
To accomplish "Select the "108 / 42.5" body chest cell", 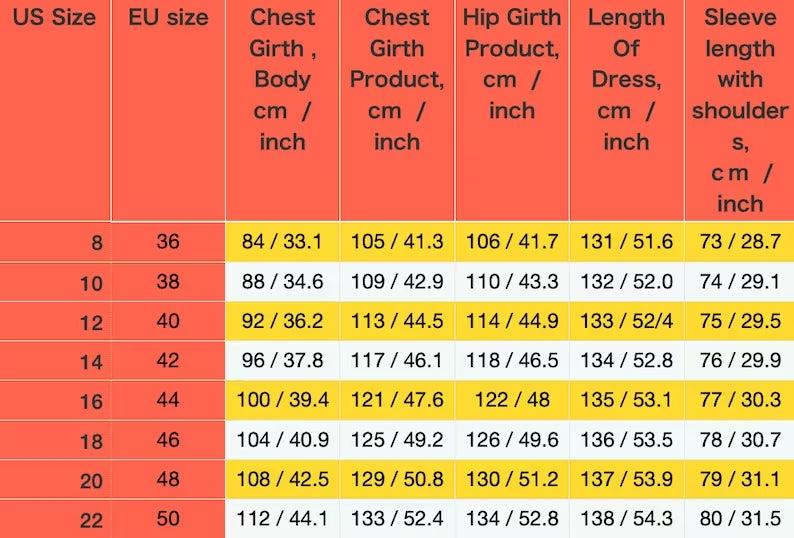I will (x=282, y=480).
